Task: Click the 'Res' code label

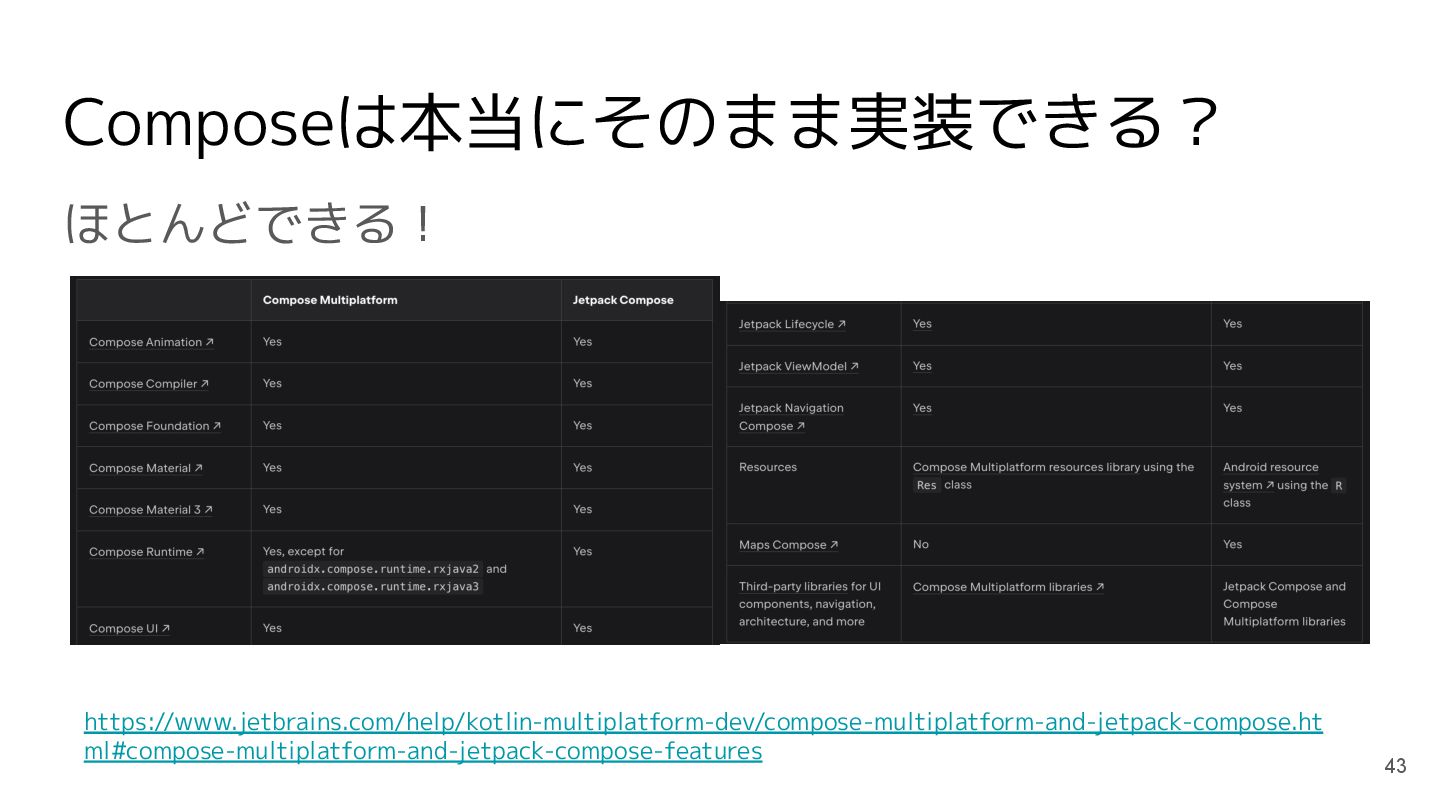Action: [927, 485]
